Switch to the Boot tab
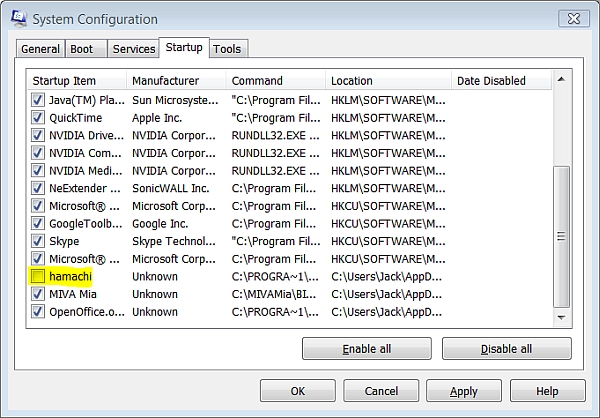Screen dimensions: 600x418 (86, 49)
